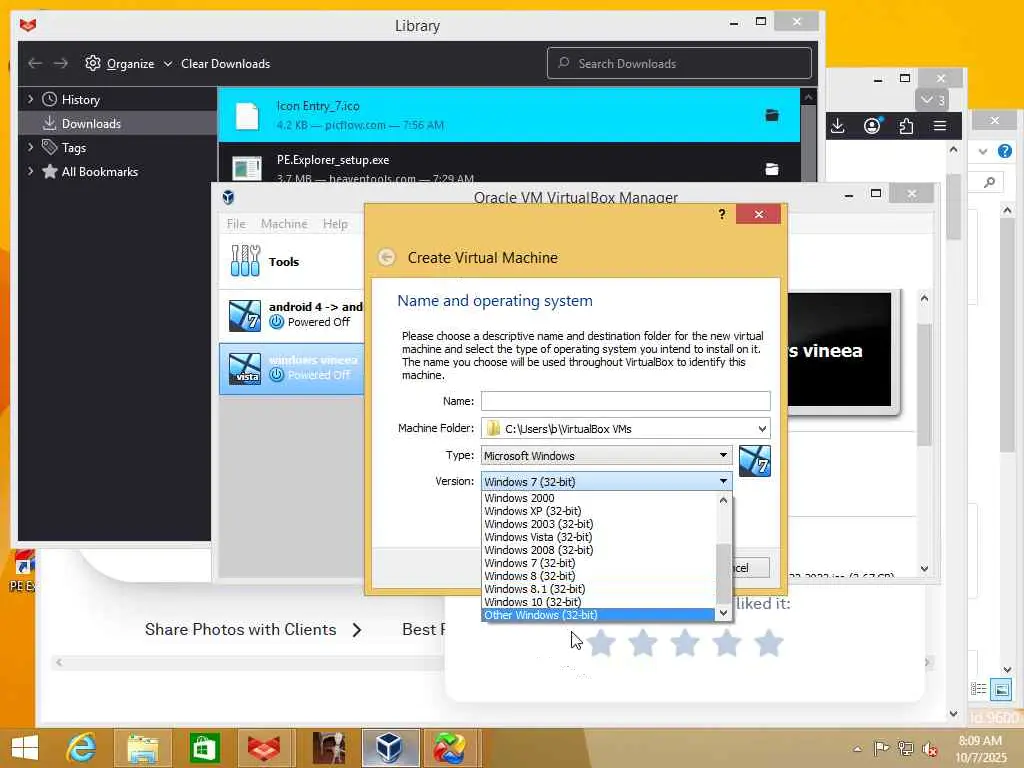Image resolution: width=1024 pixels, height=768 pixels.
Task: Click version list scroll up arrow
Action: pos(724,500)
